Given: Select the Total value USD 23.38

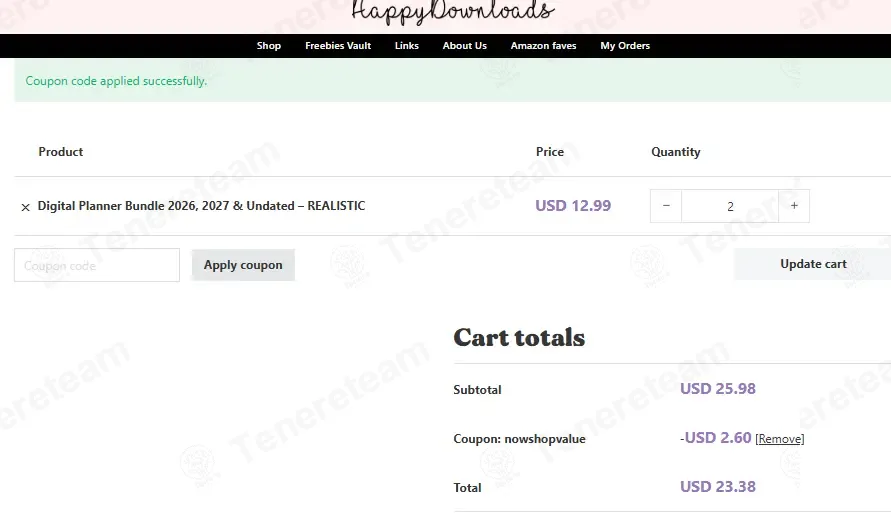Looking at the screenshot, I should point(718,487).
